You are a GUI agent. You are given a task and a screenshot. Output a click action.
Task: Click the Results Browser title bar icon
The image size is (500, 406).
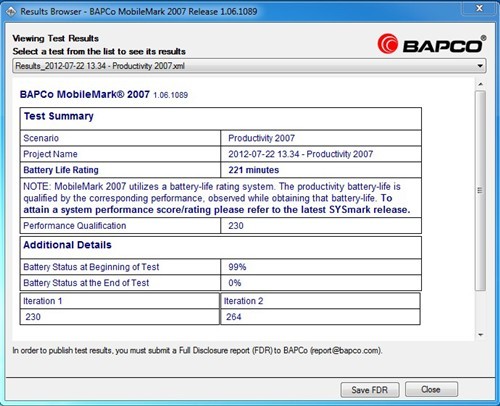(11, 12)
